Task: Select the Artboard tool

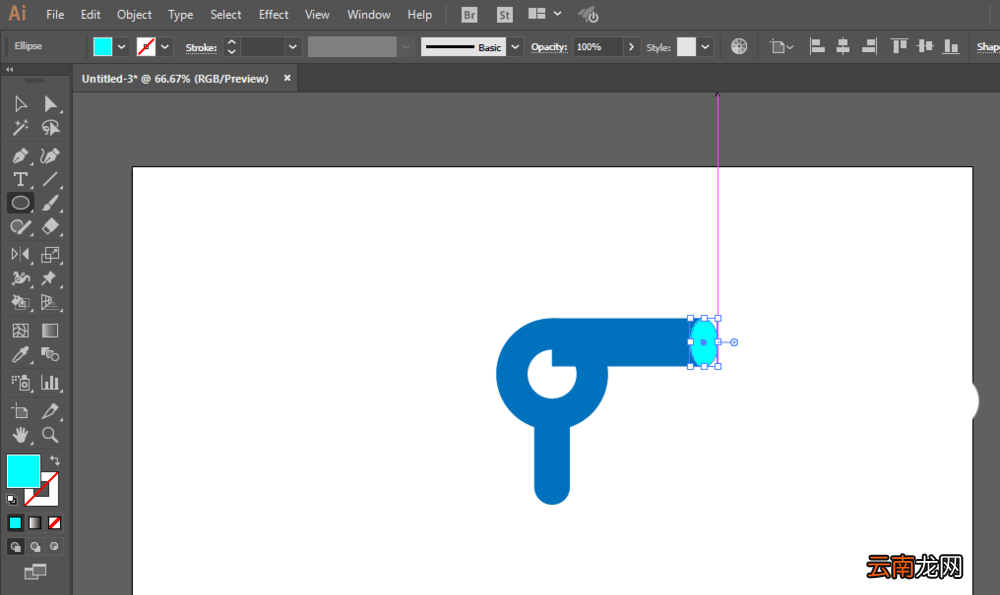Action: click(x=20, y=411)
